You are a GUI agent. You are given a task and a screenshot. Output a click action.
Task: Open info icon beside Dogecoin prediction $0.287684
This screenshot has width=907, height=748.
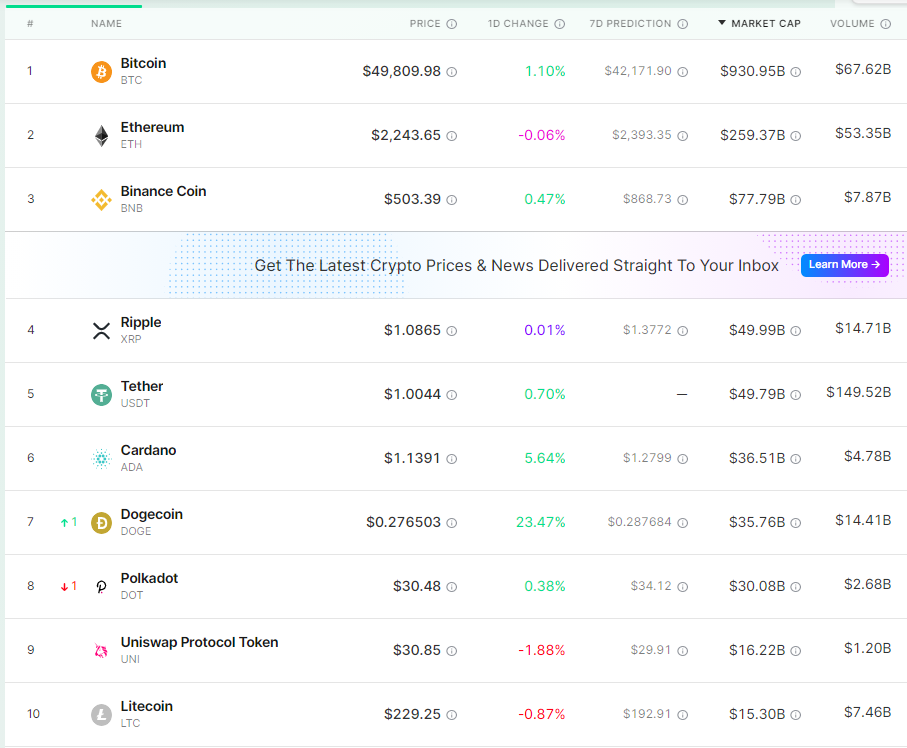683,523
